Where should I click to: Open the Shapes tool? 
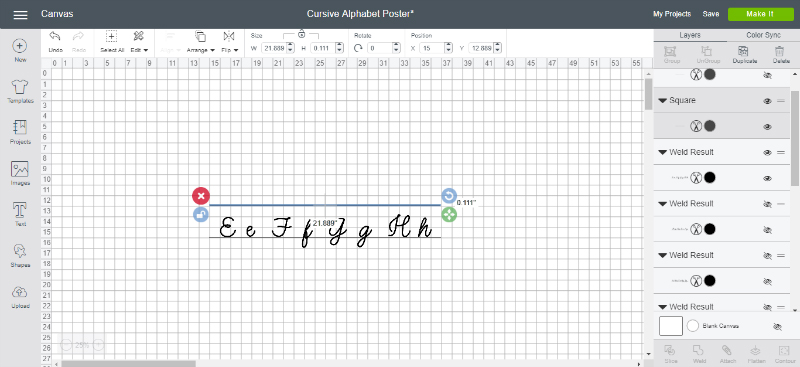(x=20, y=251)
